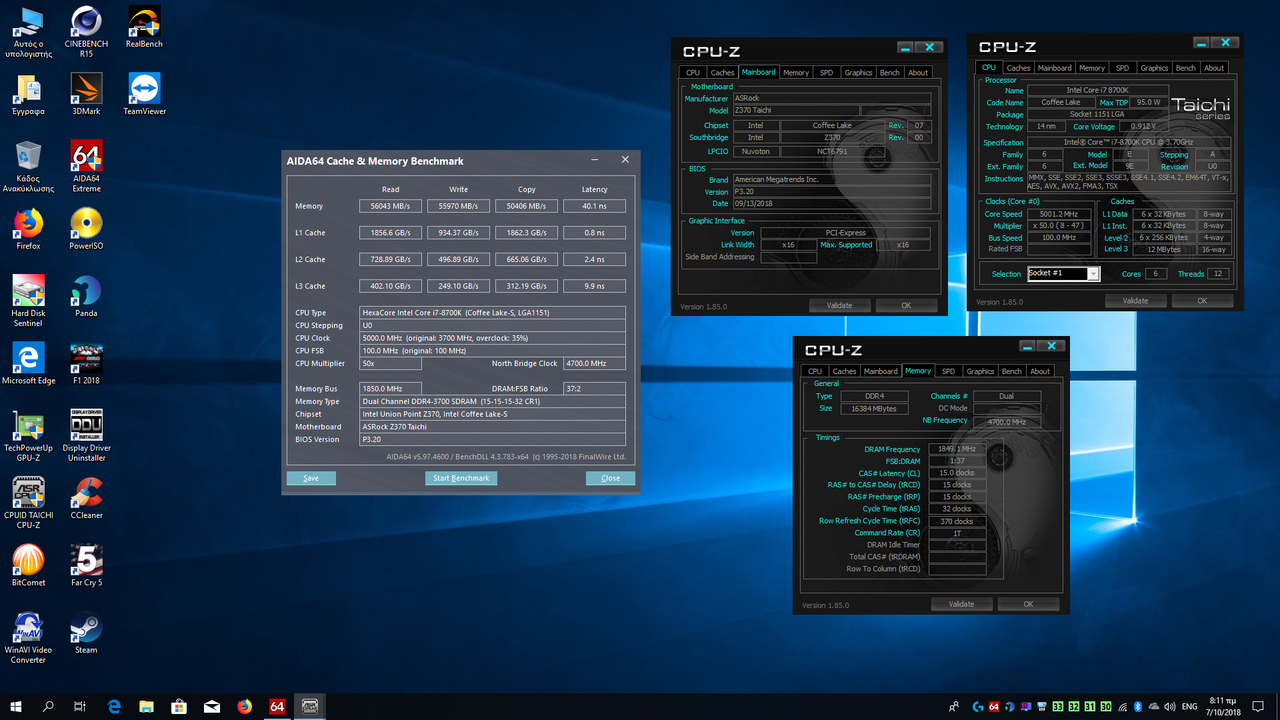Select the TeamViewer desktop icon
The height and width of the screenshot is (720, 1280).
144,94
